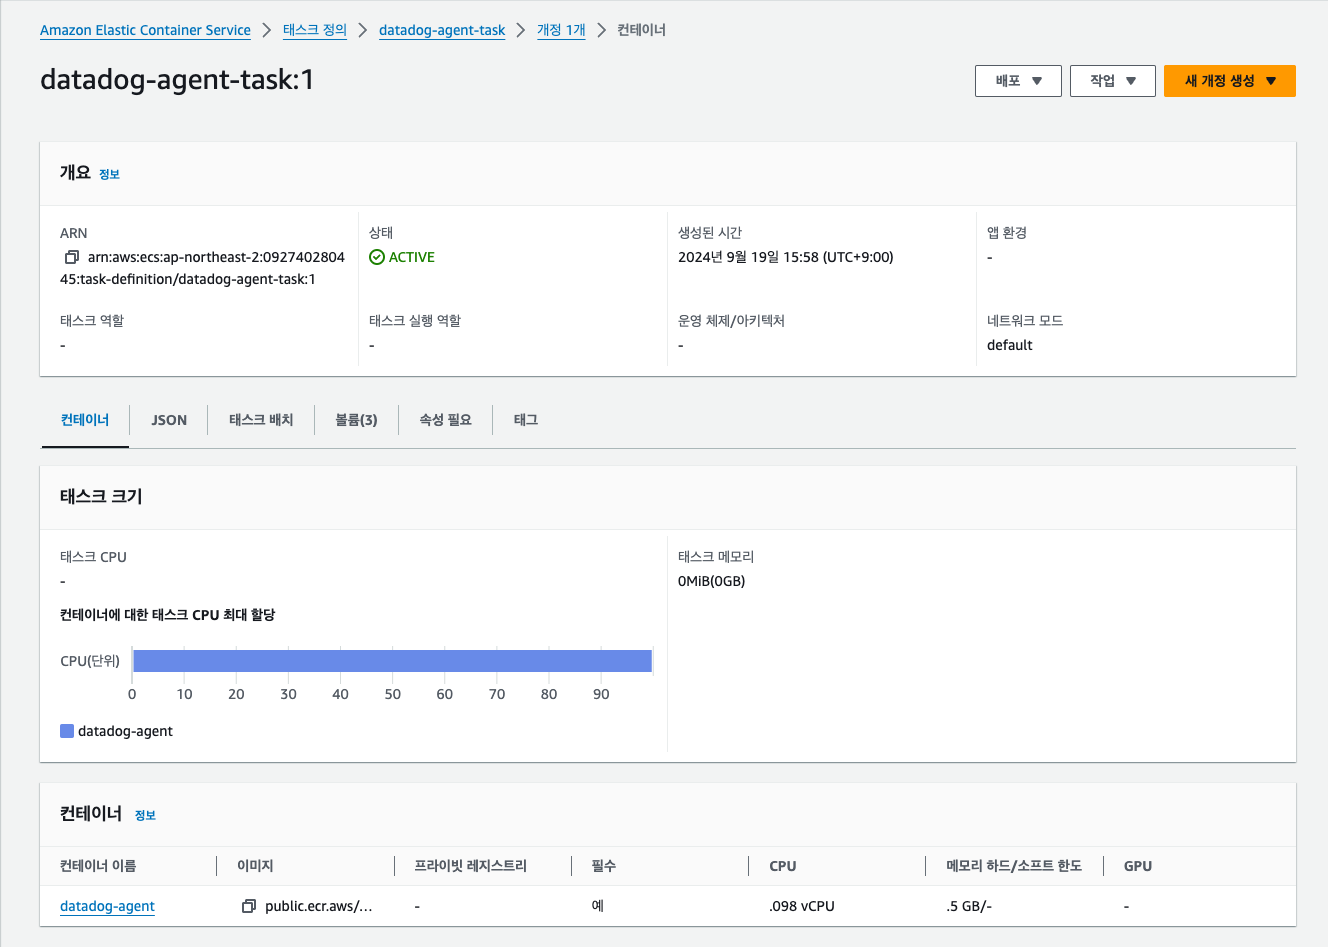1328x947 pixels.
Task: Click the 이미지 column header
Action: point(255,866)
